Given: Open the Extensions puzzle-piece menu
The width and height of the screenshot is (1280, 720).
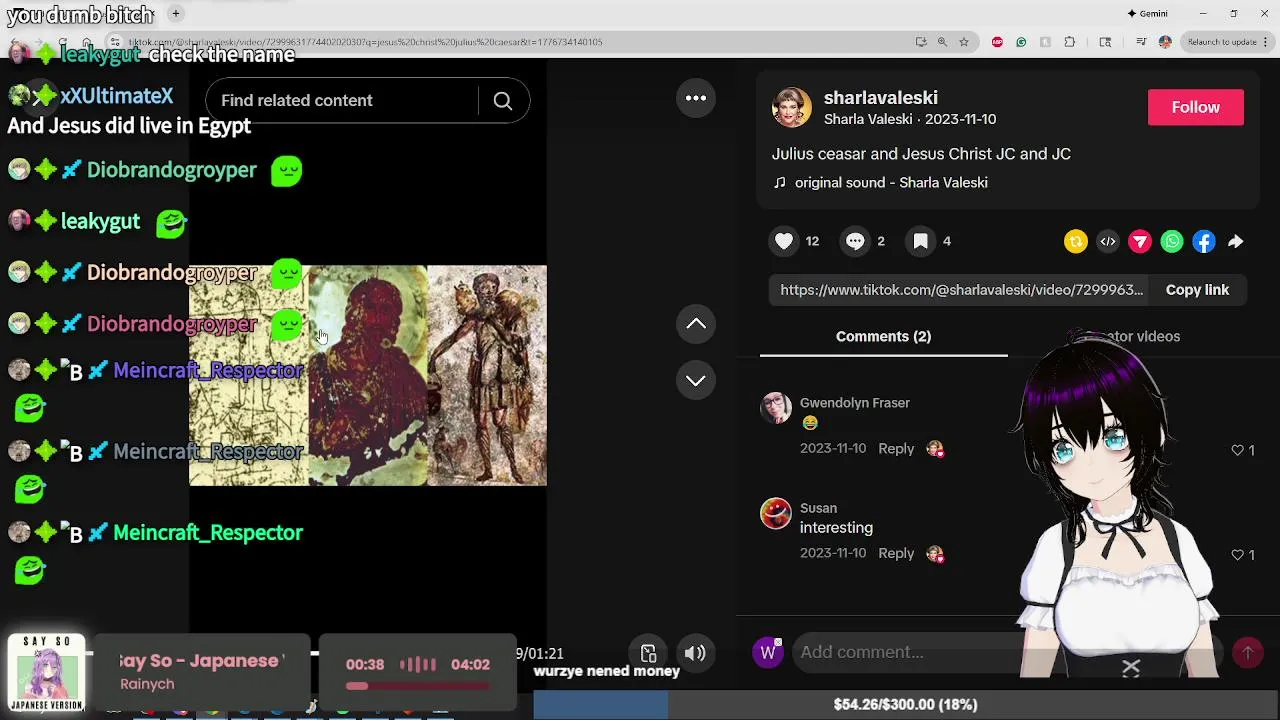Looking at the screenshot, I should (x=1070, y=42).
